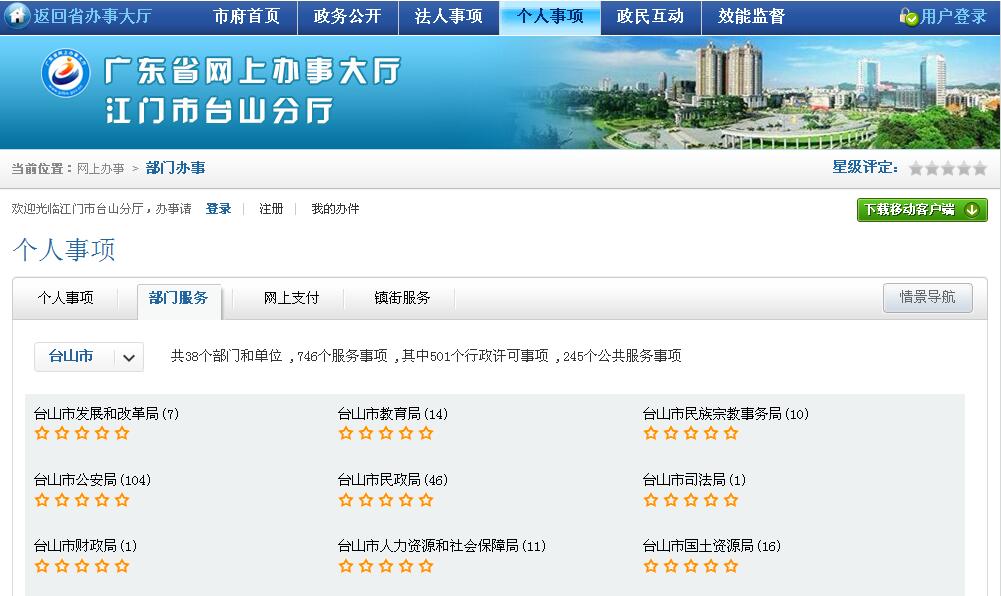Open 台山市民政局 (46) department link

pos(393,480)
